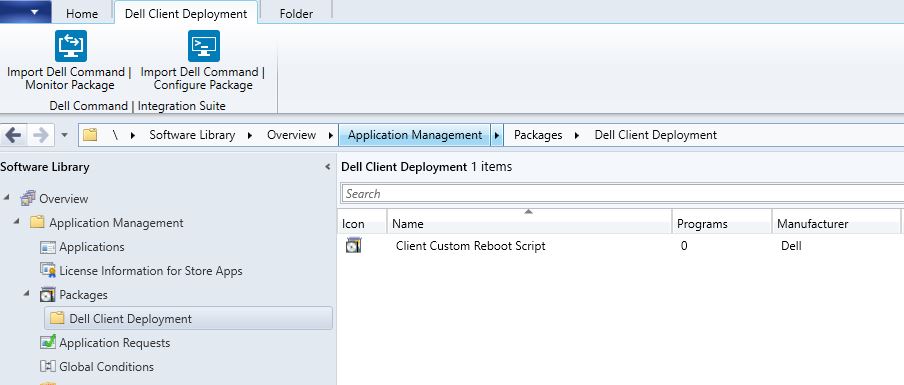
Task: Click Import Dell Command Configure Package icon
Action: pyautogui.click(x=204, y=46)
